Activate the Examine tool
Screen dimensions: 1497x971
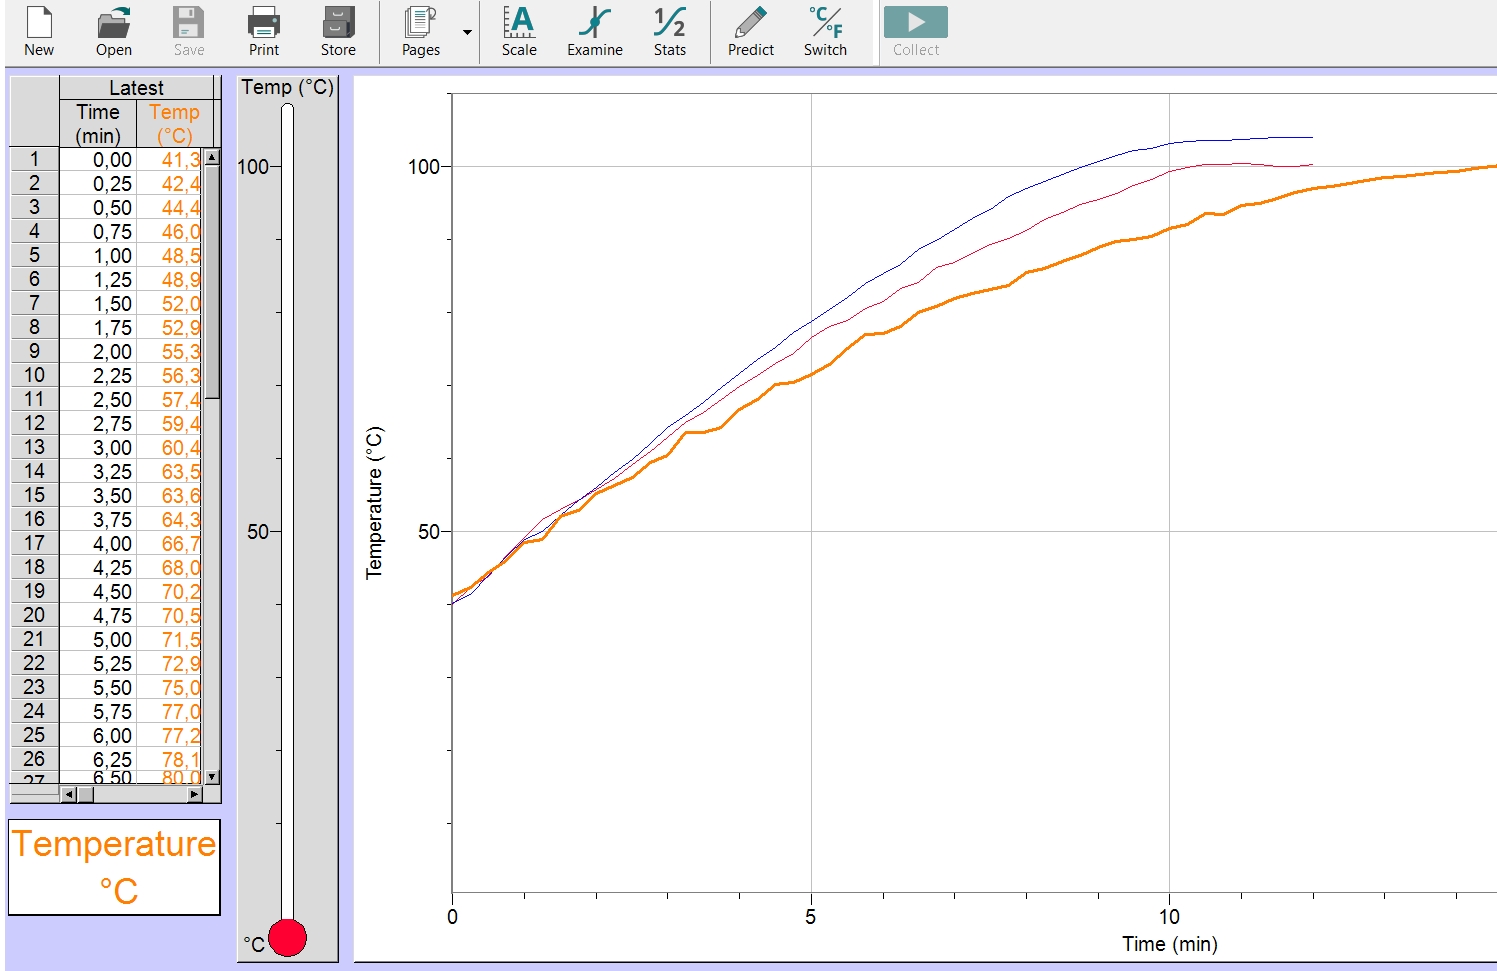[594, 31]
